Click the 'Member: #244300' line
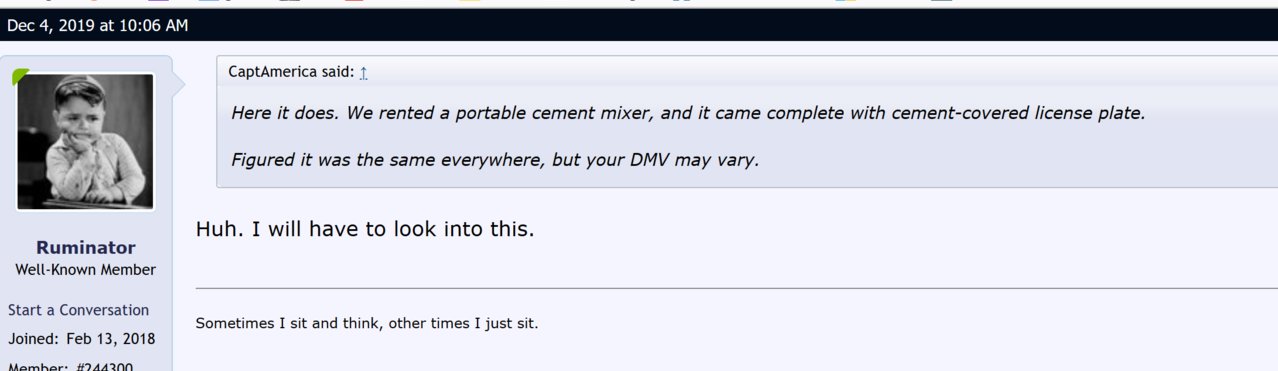Image resolution: width=1278 pixels, height=371 pixels. (x=70, y=366)
